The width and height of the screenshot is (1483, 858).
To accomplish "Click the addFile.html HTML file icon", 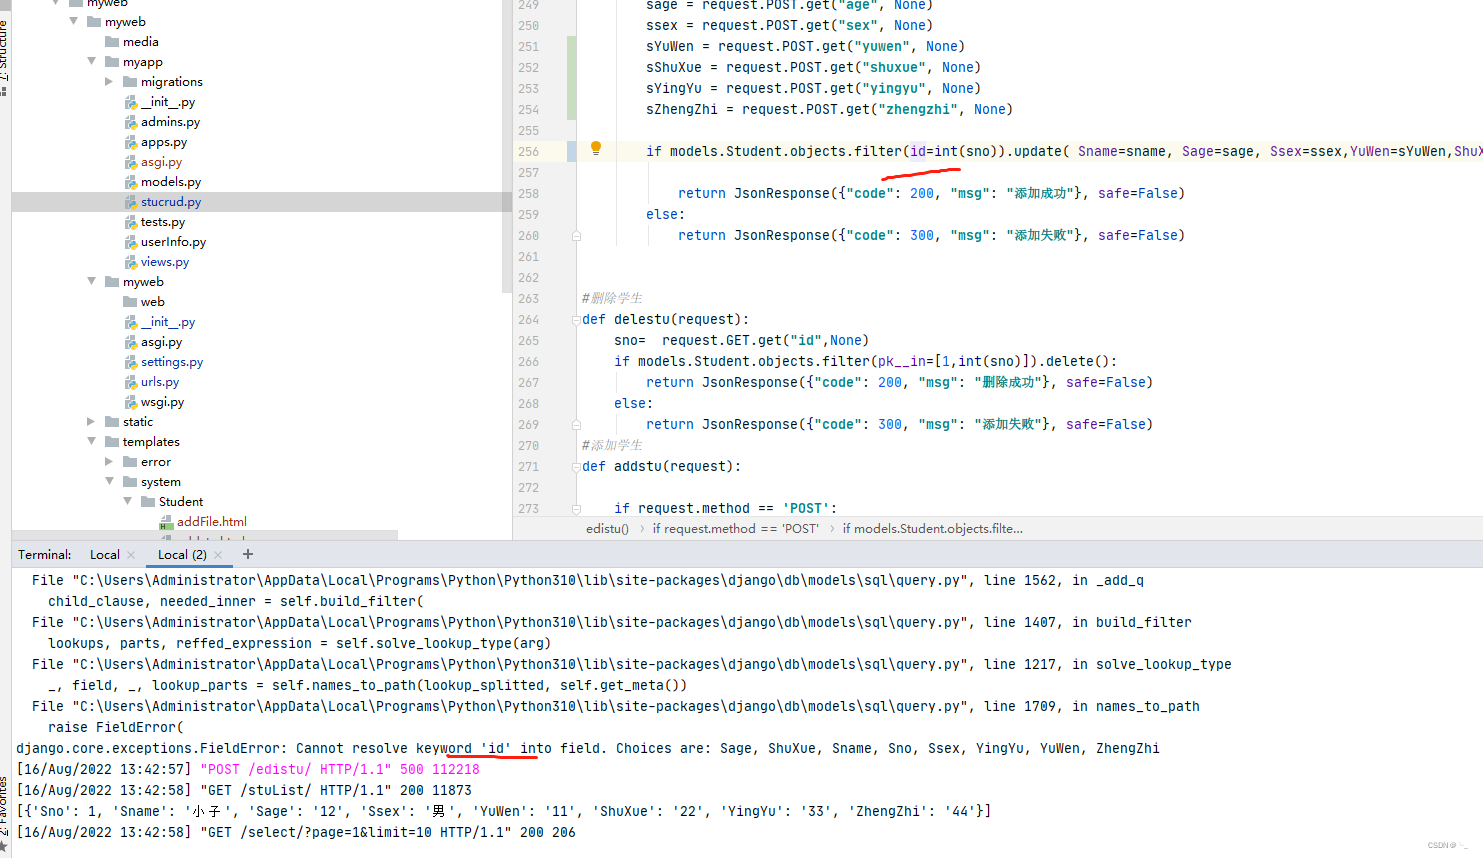I will pyautogui.click(x=166, y=522).
